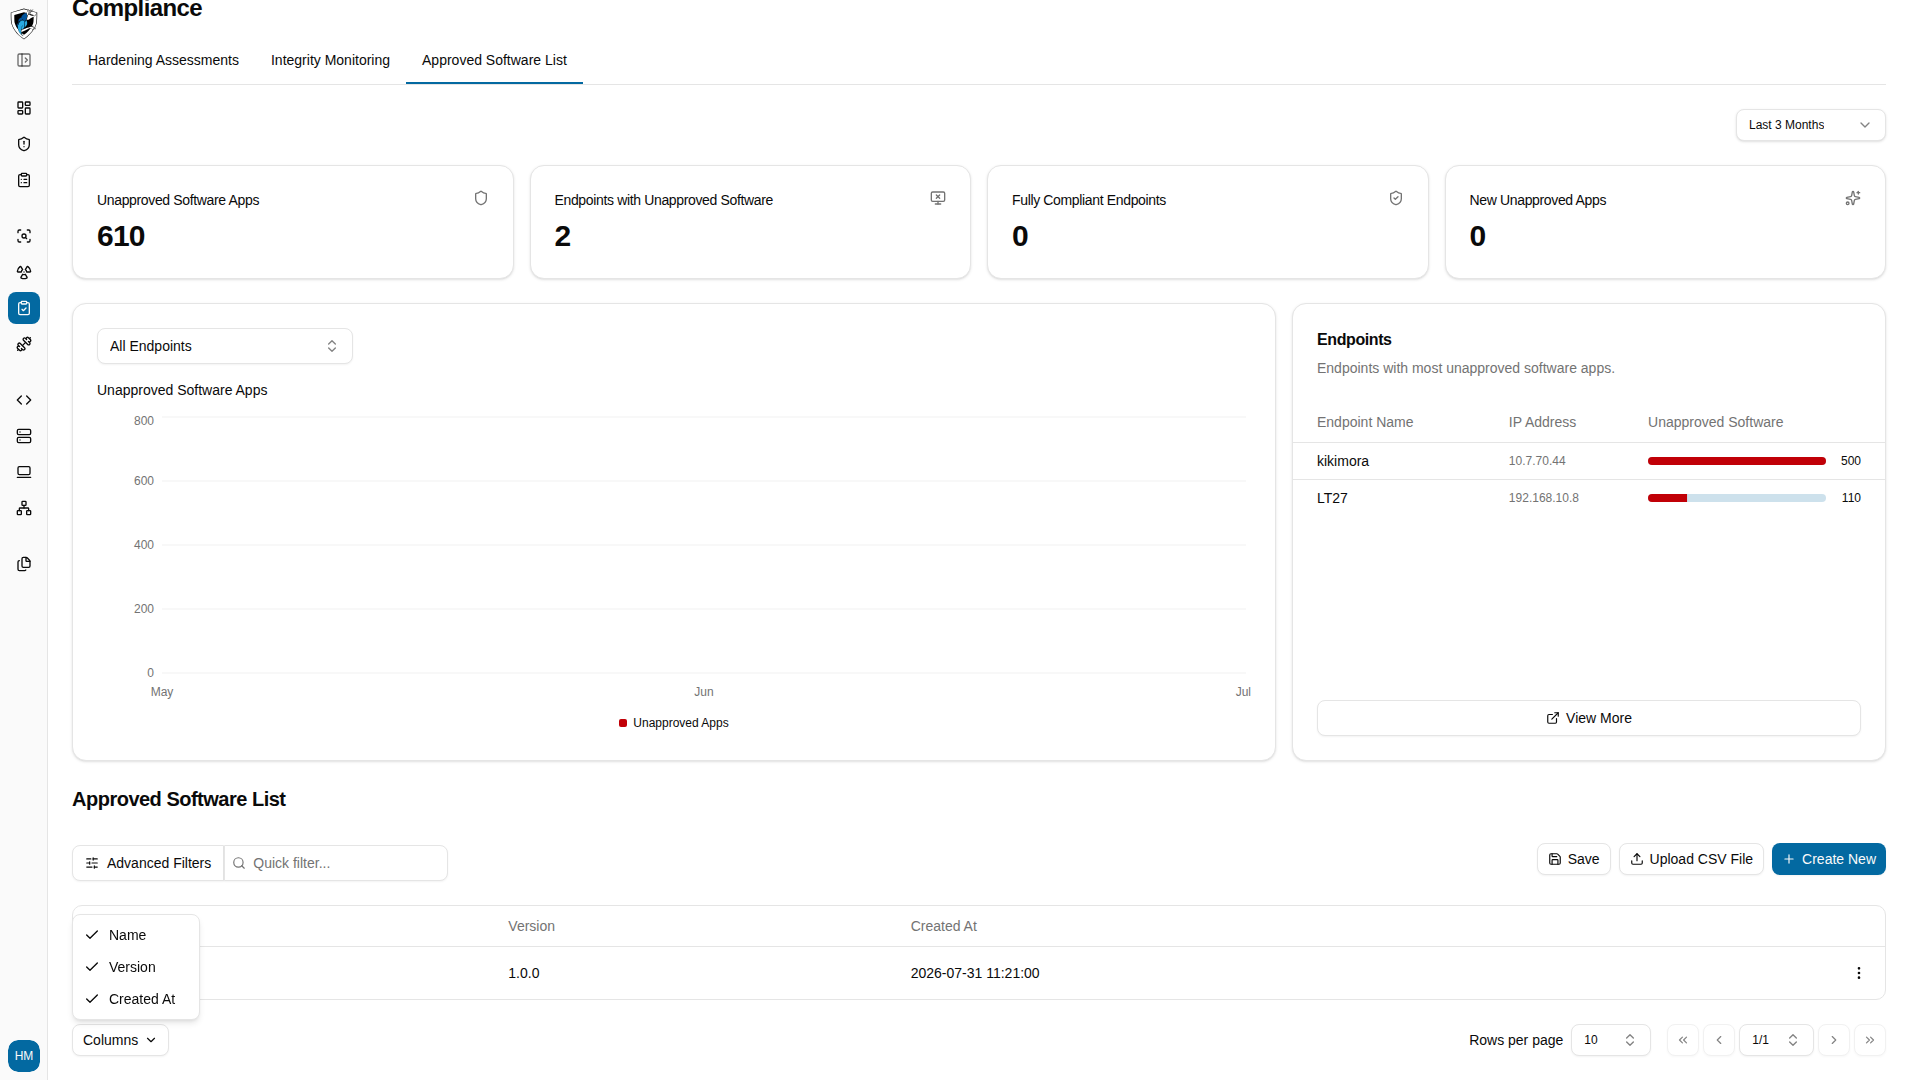Click the row actions three-dot icon
The image size is (1920, 1080).
tap(1859, 973)
